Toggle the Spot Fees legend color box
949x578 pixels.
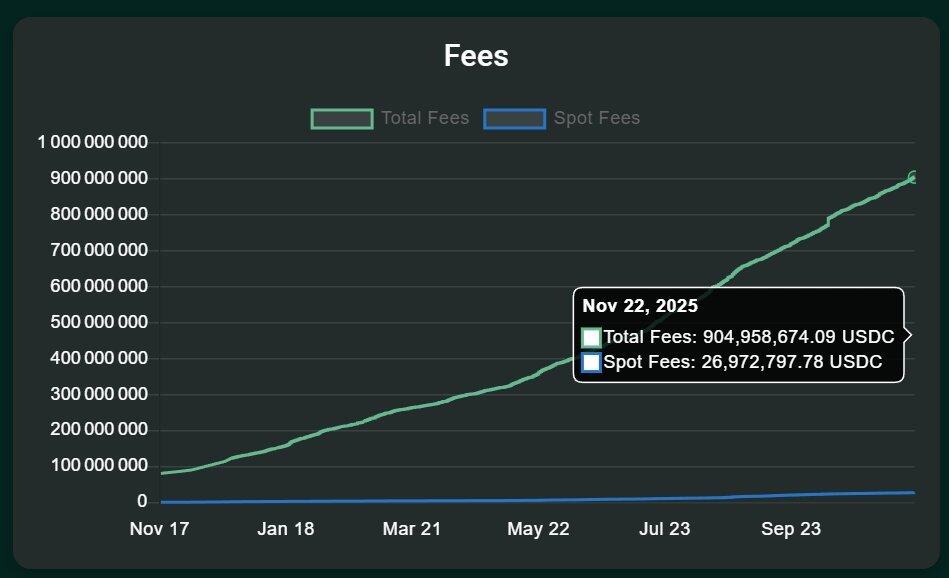(514, 119)
